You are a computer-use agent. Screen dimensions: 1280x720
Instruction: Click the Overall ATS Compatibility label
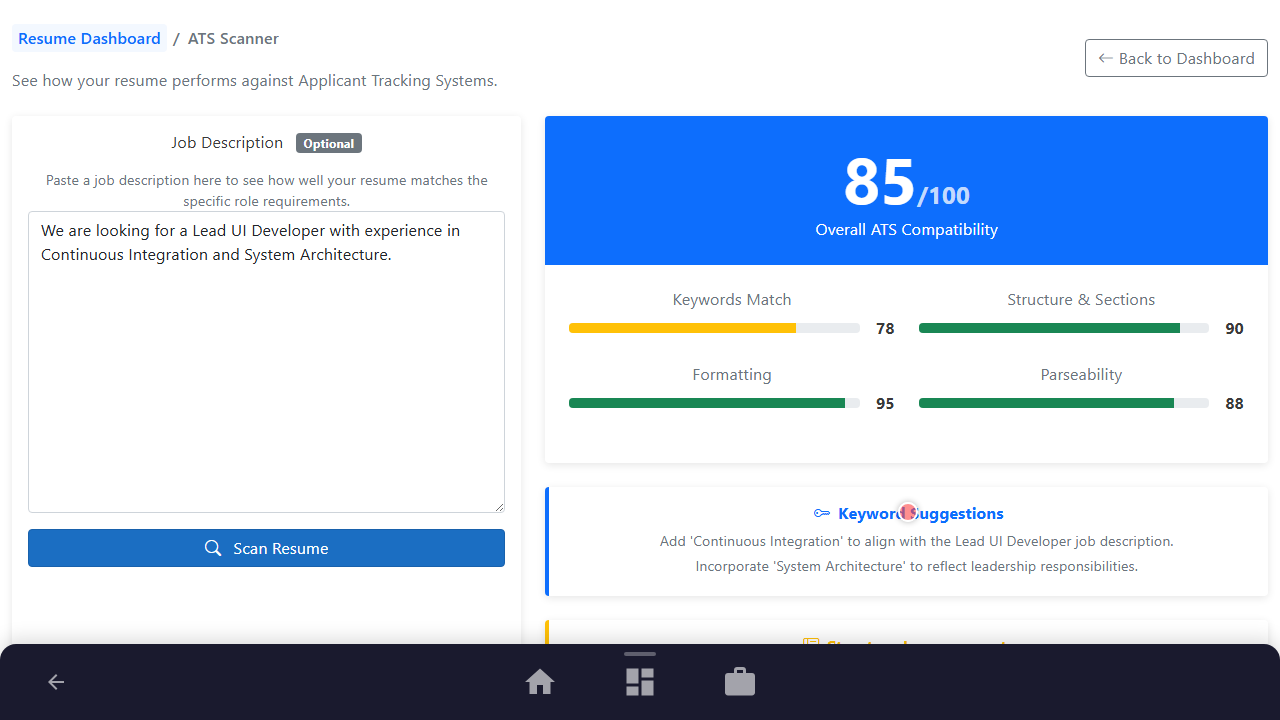click(x=907, y=230)
